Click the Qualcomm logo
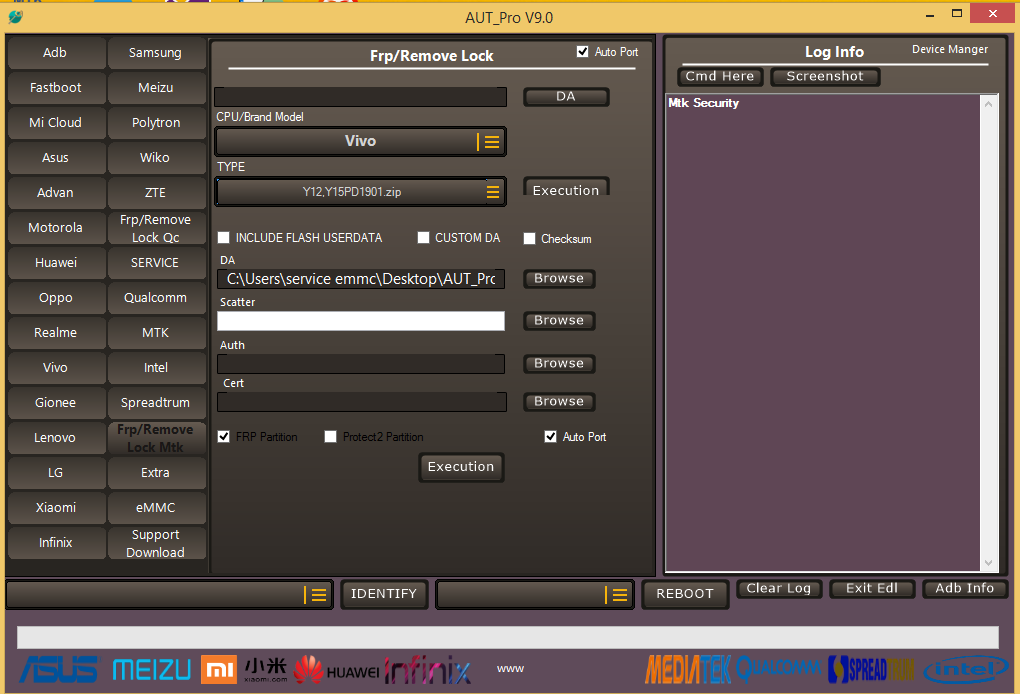1020x694 pixels. [778, 668]
